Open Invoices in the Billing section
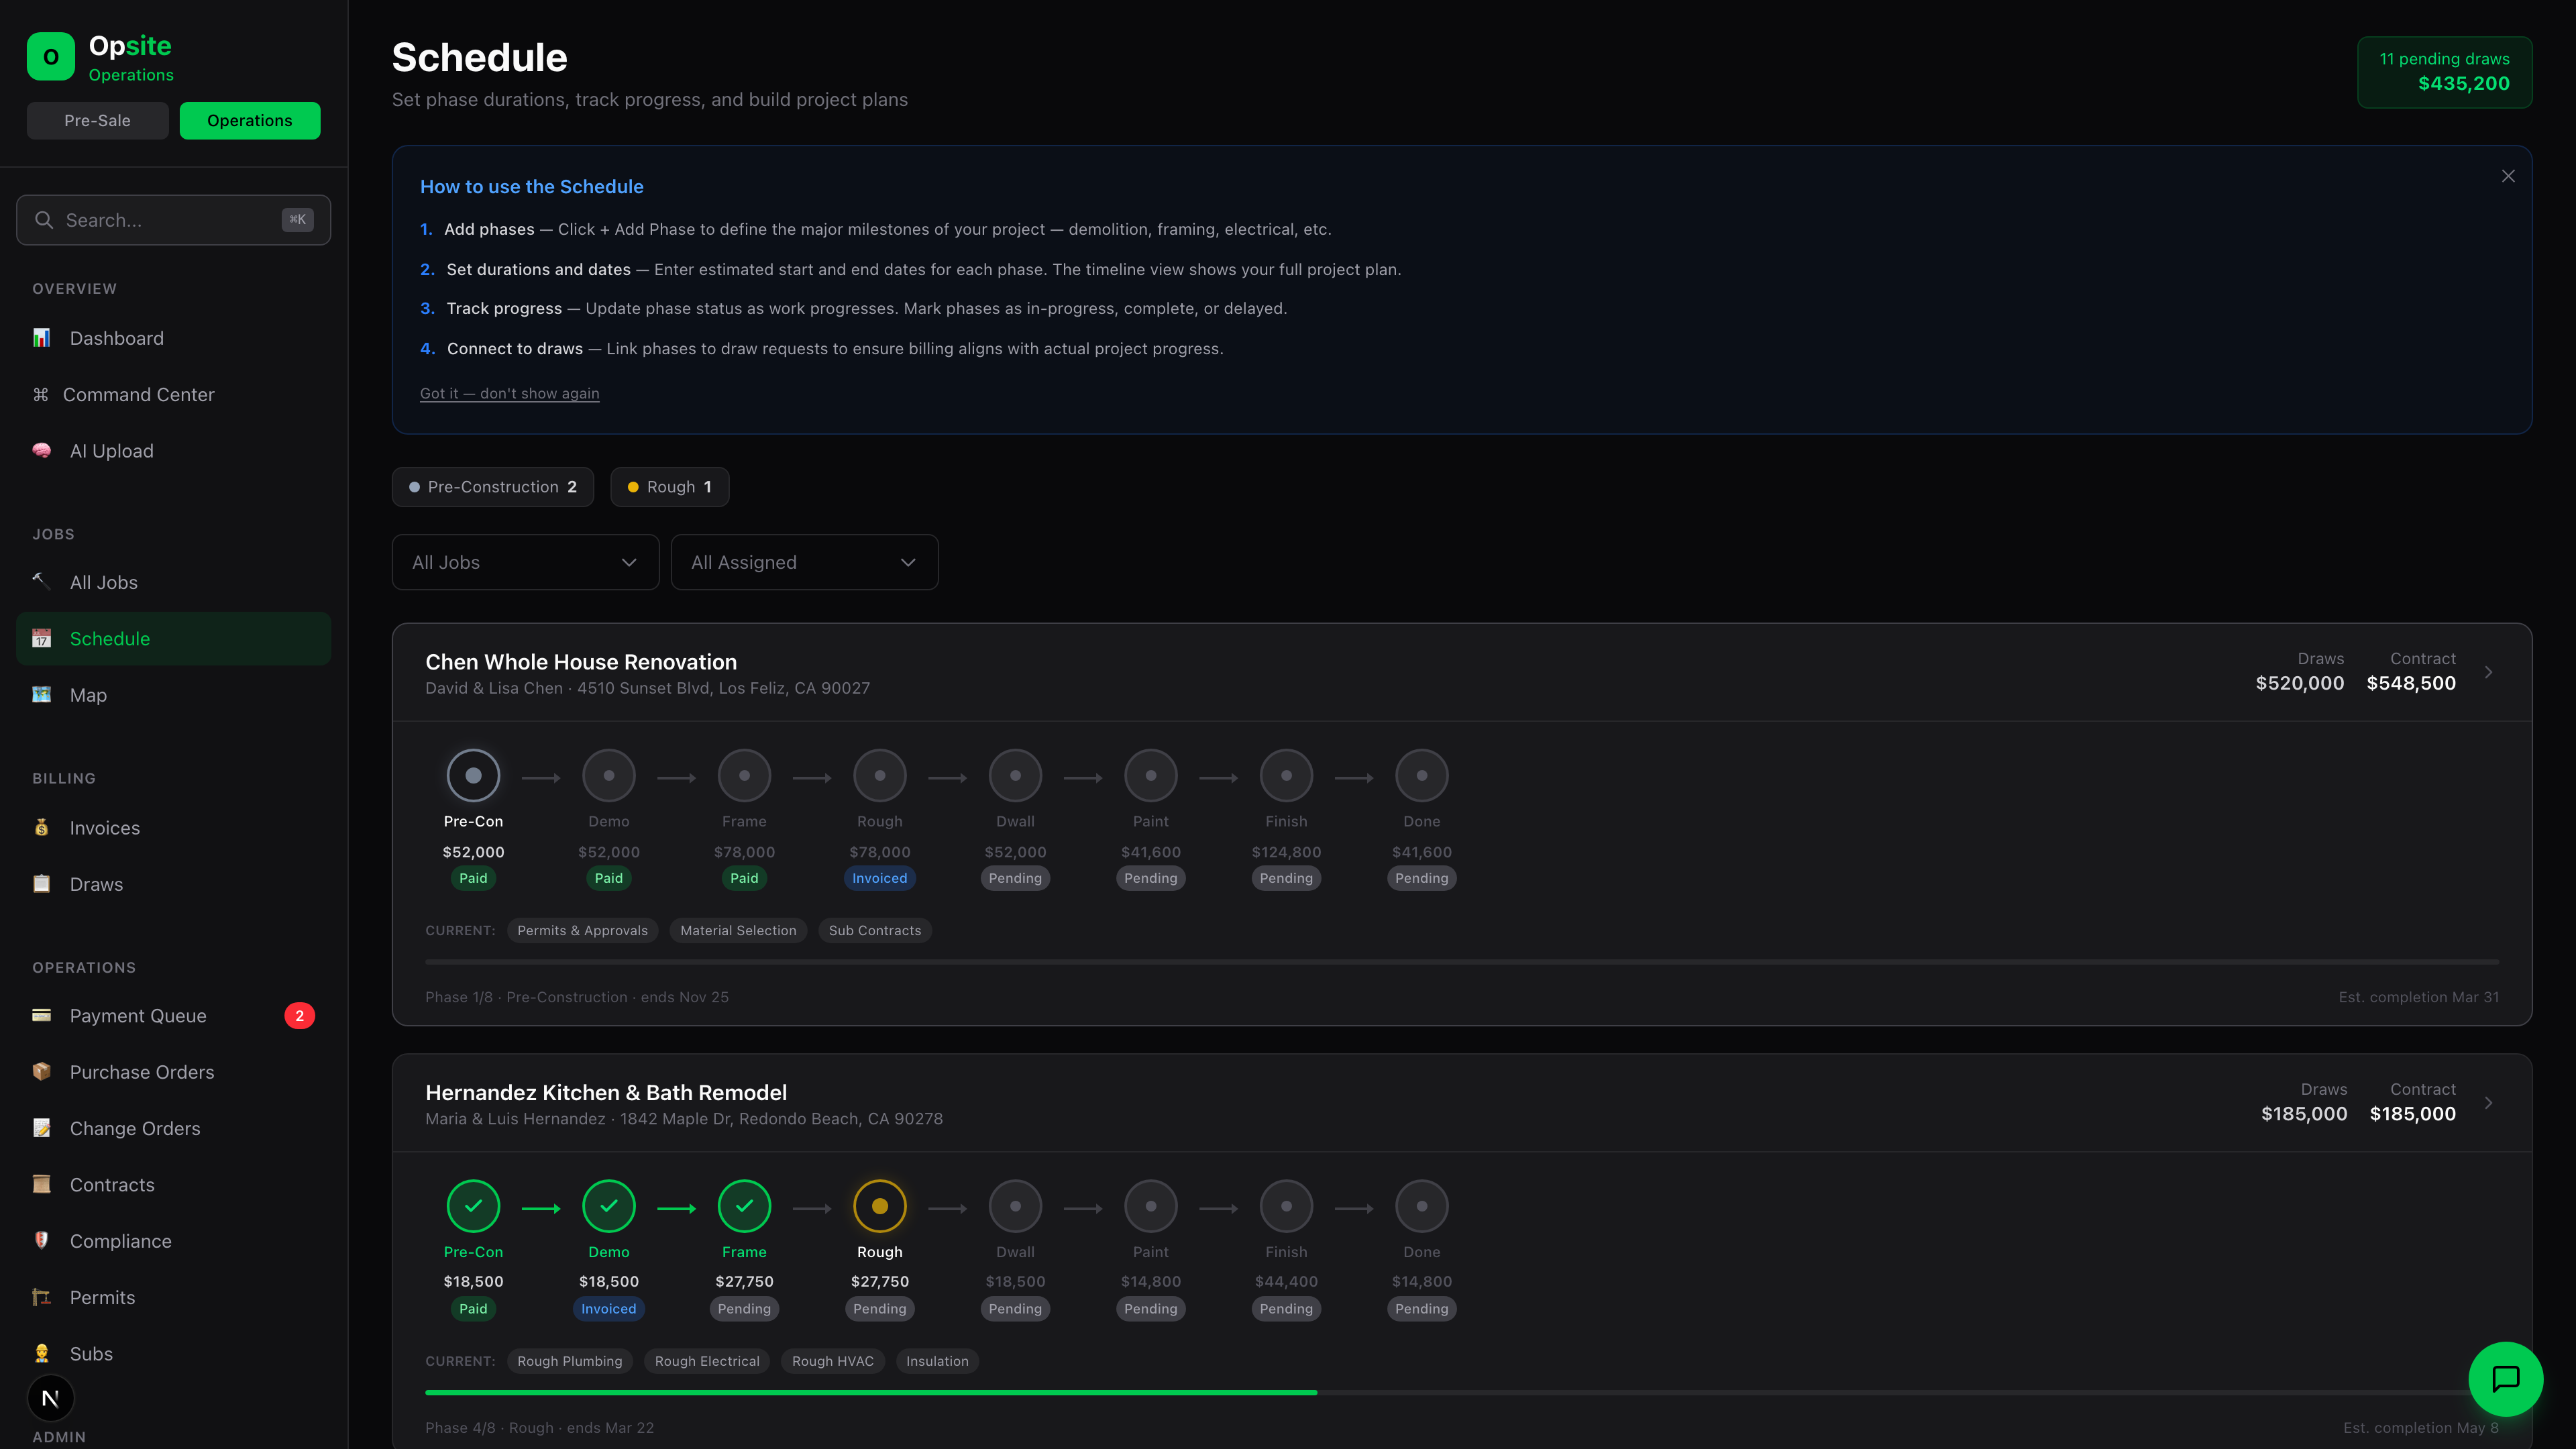Image resolution: width=2576 pixels, height=1449 pixels. 104,828
